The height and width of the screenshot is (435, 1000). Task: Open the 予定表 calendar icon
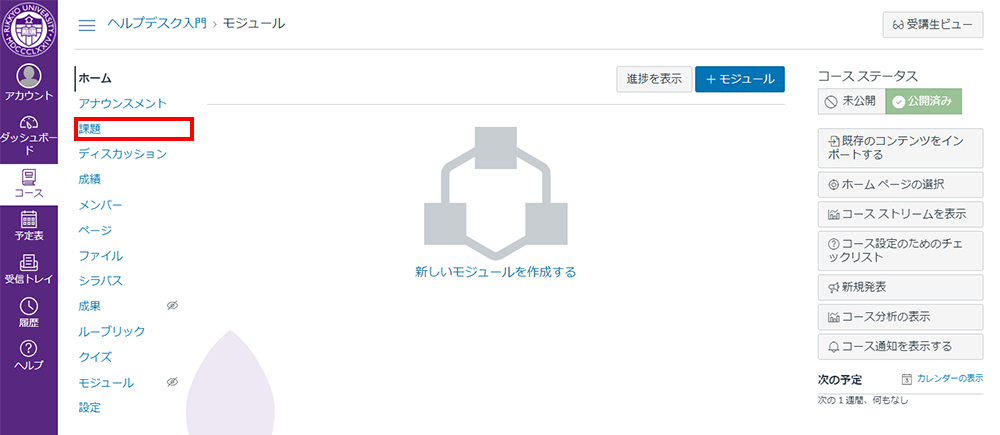(28, 226)
